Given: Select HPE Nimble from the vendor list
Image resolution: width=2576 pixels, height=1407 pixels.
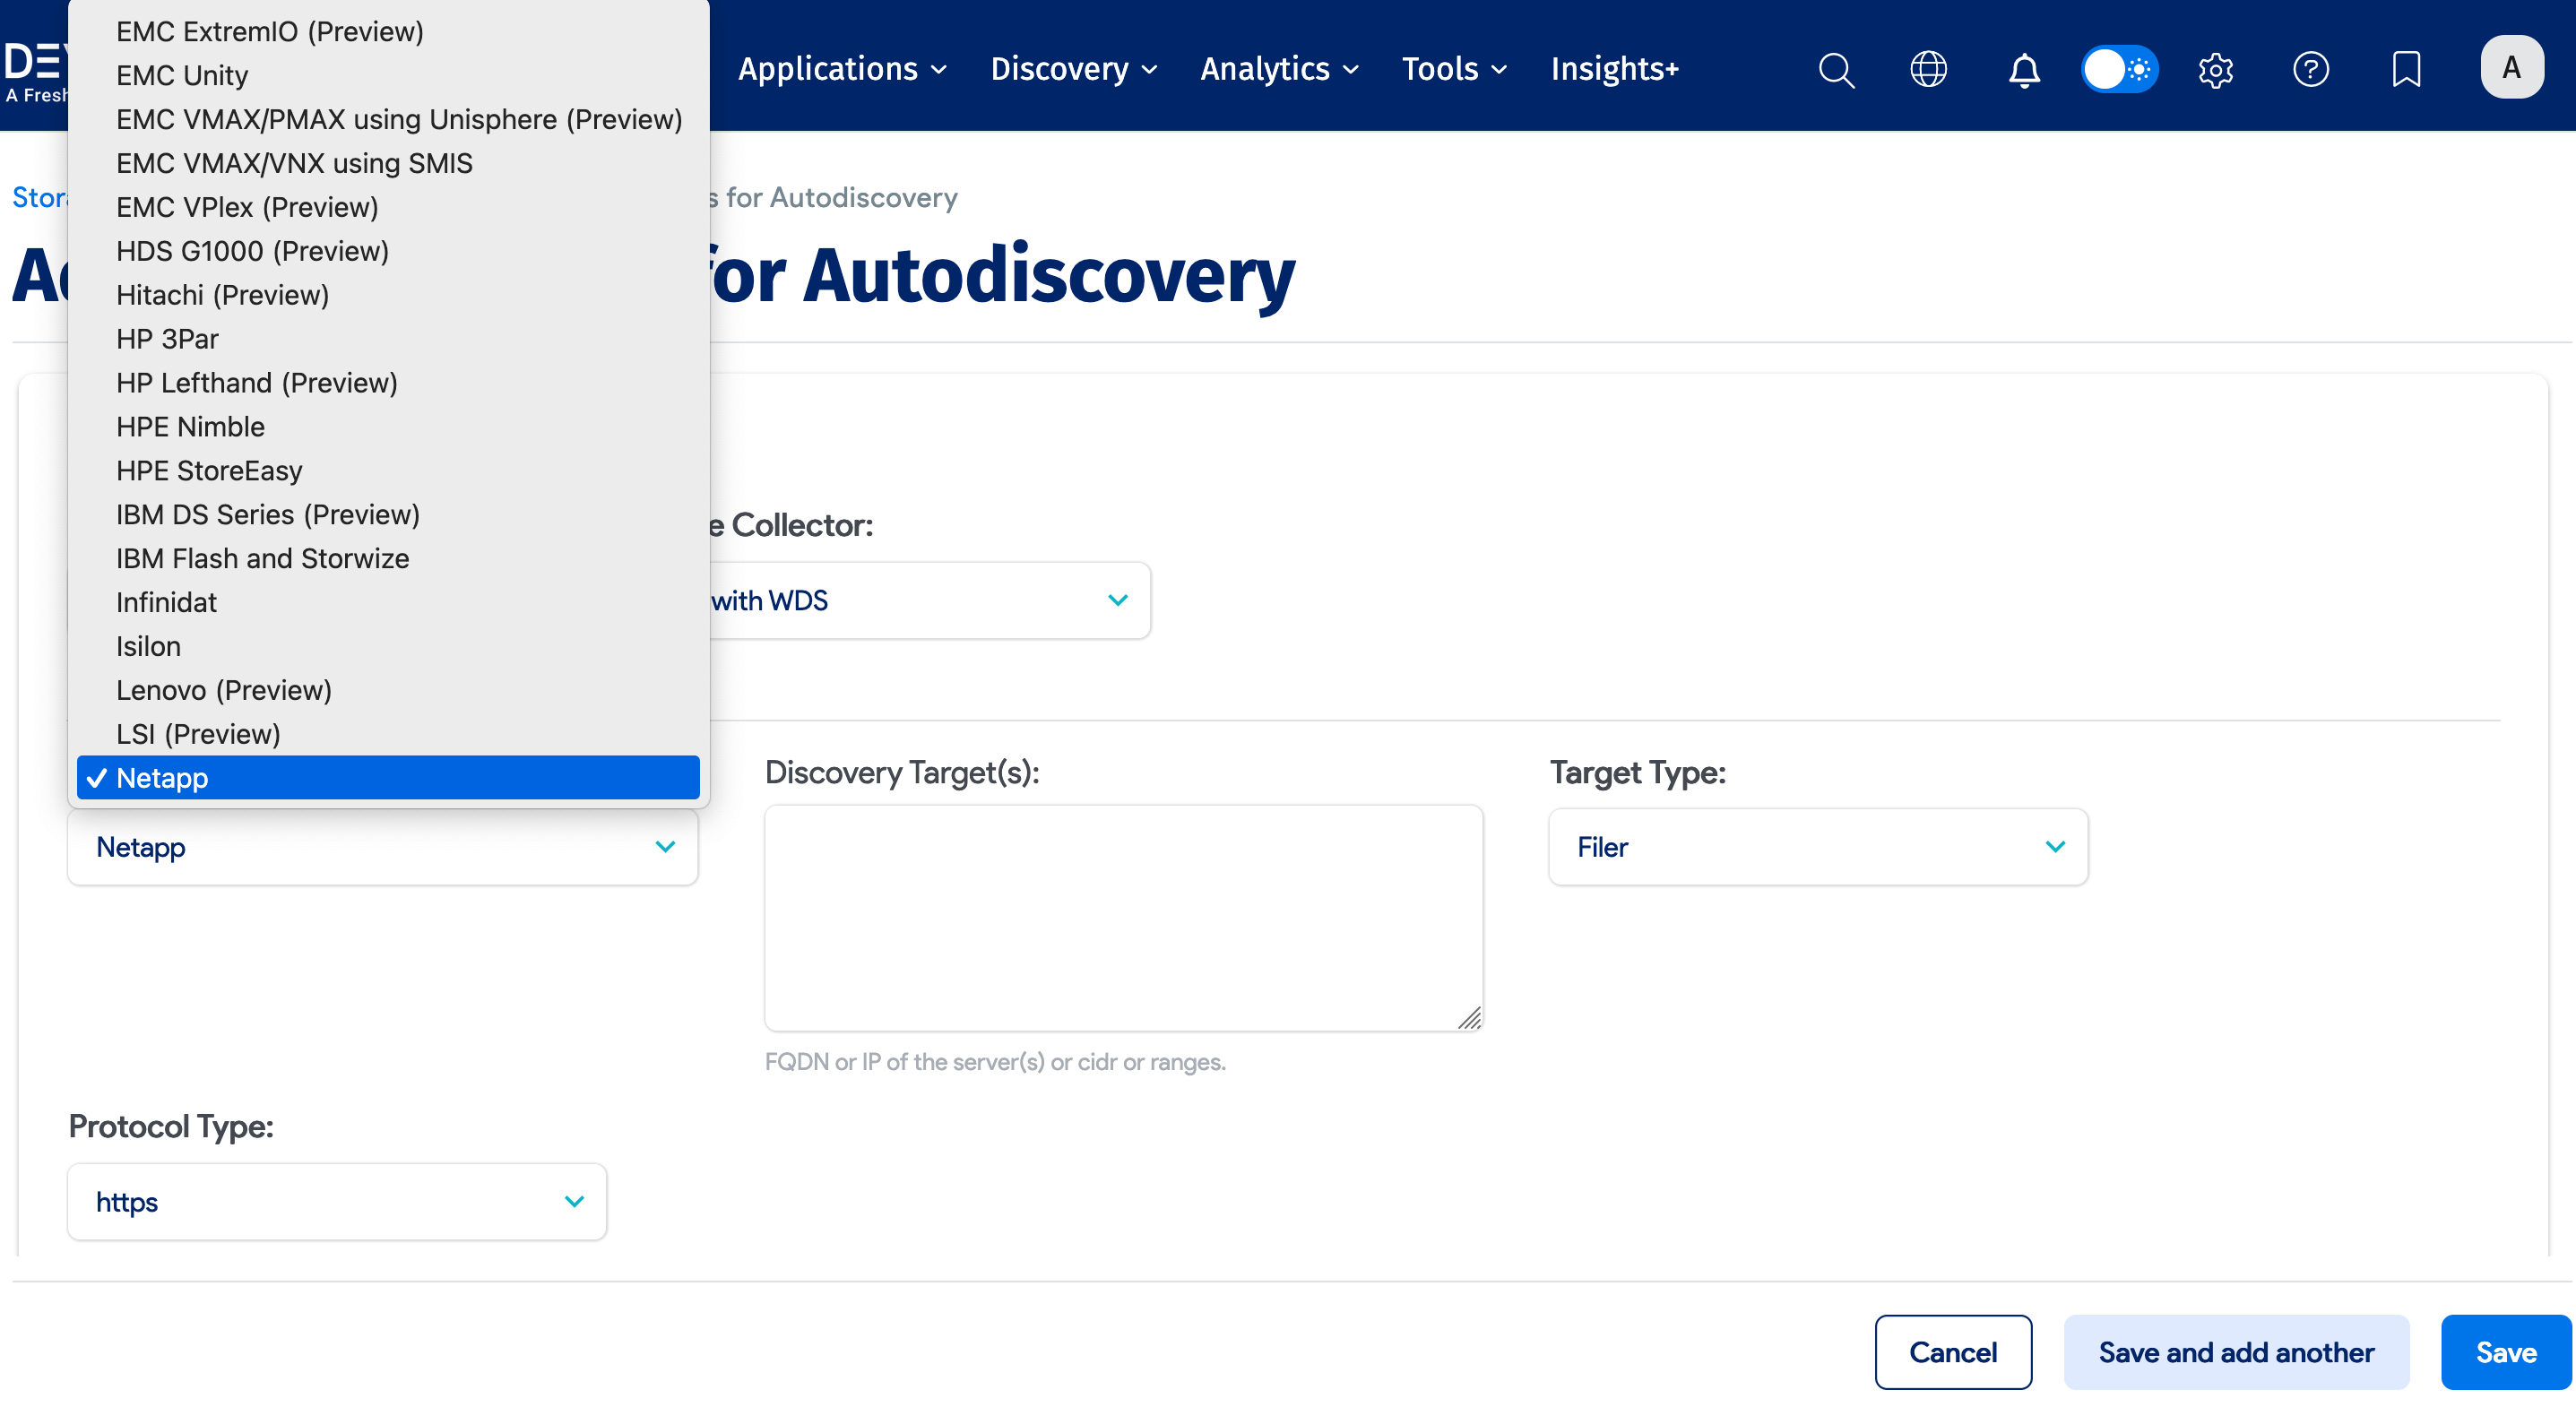Looking at the screenshot, I should click(x=190, y=426).
